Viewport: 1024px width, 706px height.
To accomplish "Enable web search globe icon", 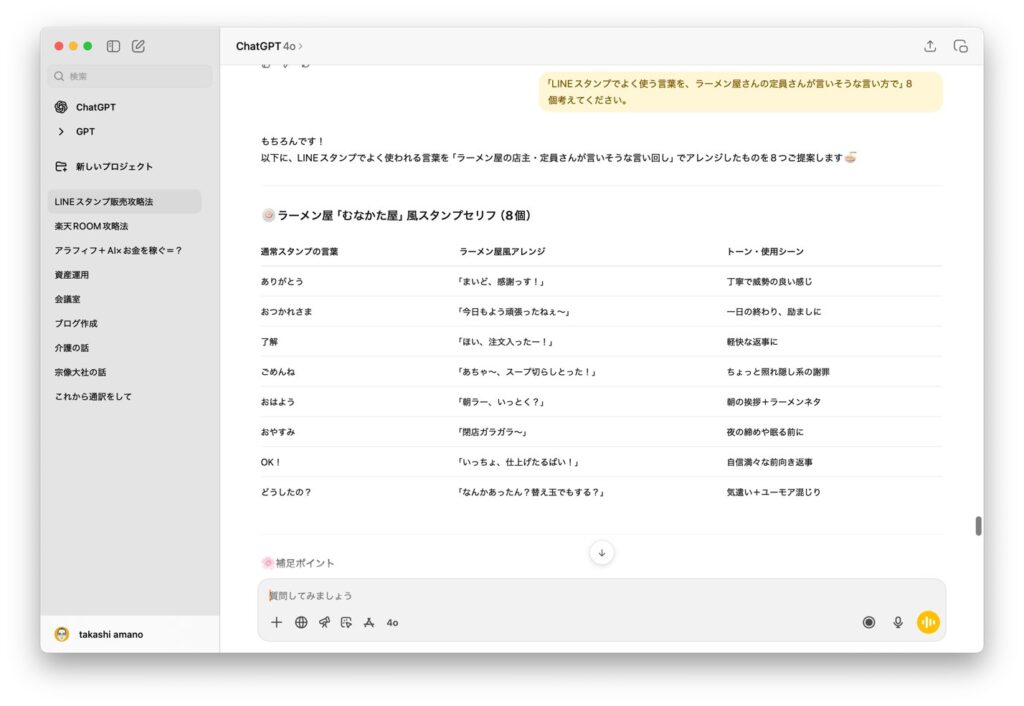I will point(301,622).
